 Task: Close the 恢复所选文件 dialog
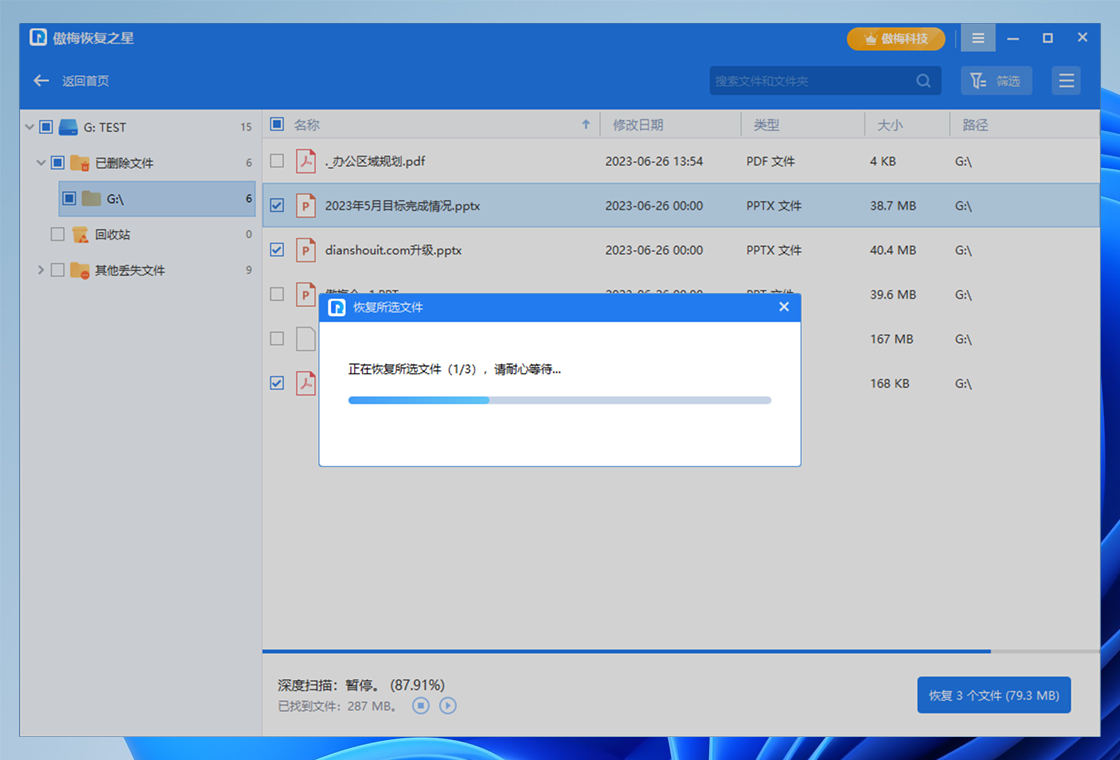[784, 307]
